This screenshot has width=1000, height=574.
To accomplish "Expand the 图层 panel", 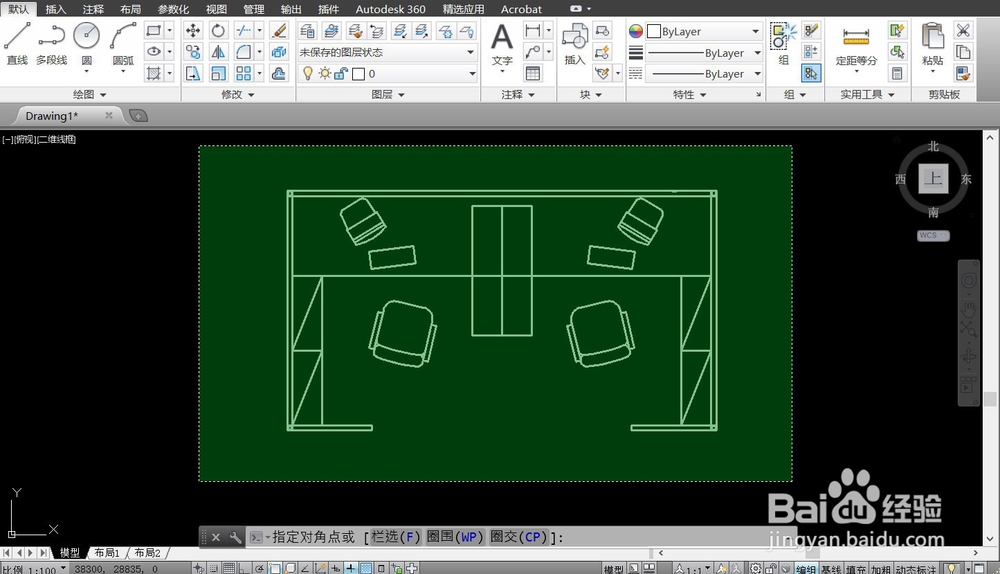I will (x=388, y=94).
